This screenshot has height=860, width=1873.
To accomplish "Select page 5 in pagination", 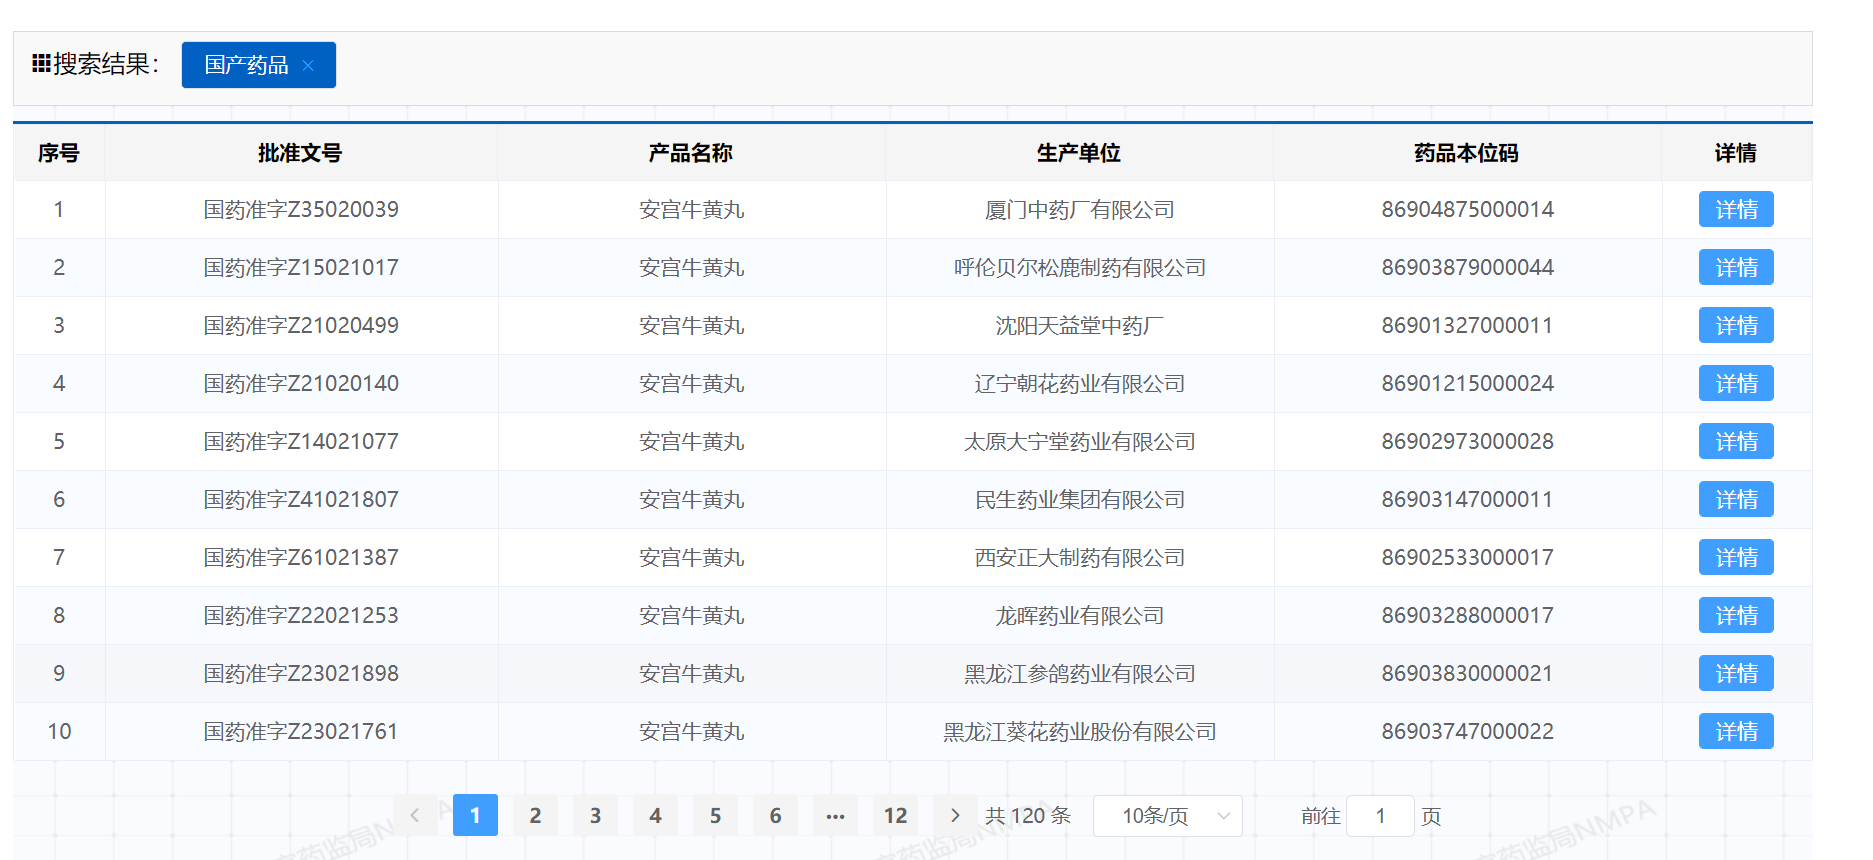I will tap(715, 816).
